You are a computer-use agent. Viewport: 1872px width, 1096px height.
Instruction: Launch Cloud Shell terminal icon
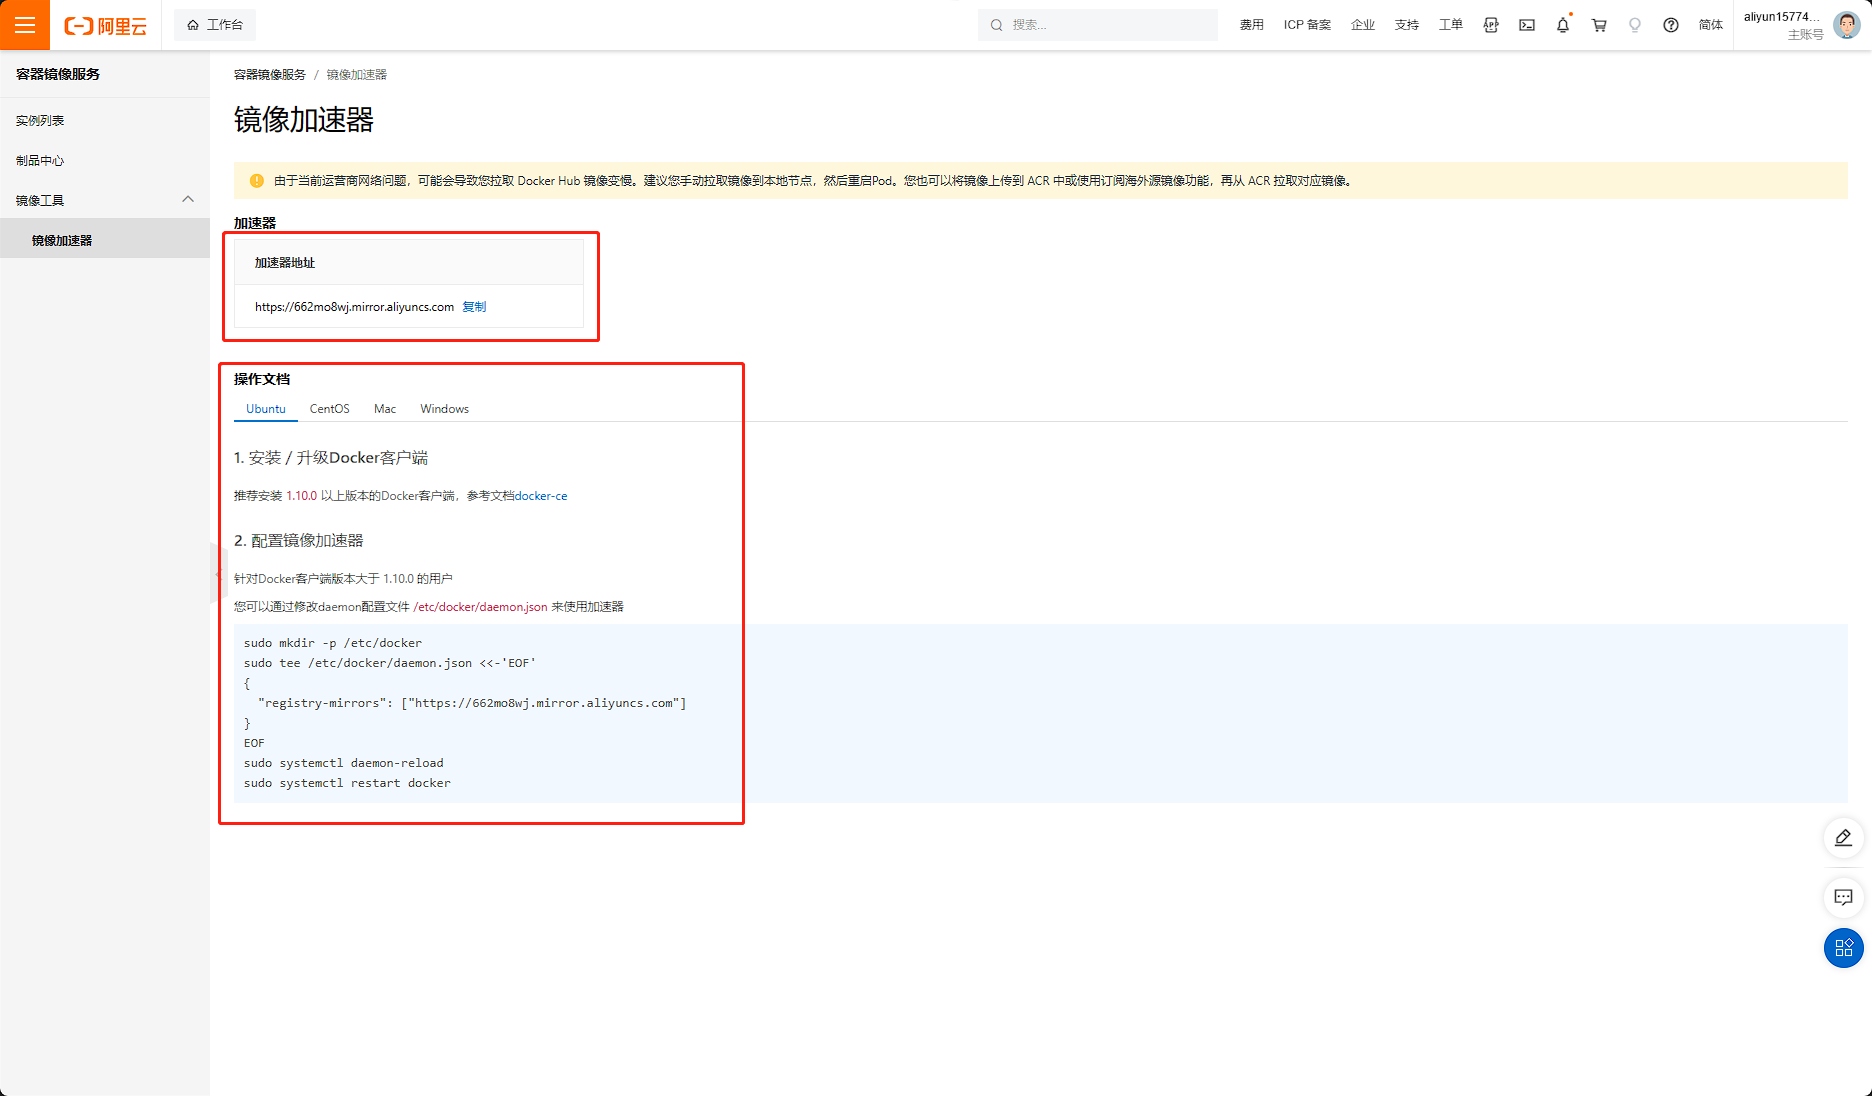point(1527,25)
